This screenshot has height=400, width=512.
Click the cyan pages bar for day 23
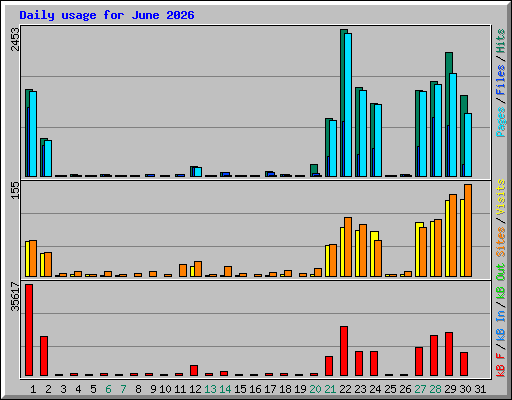click(363, 133)
